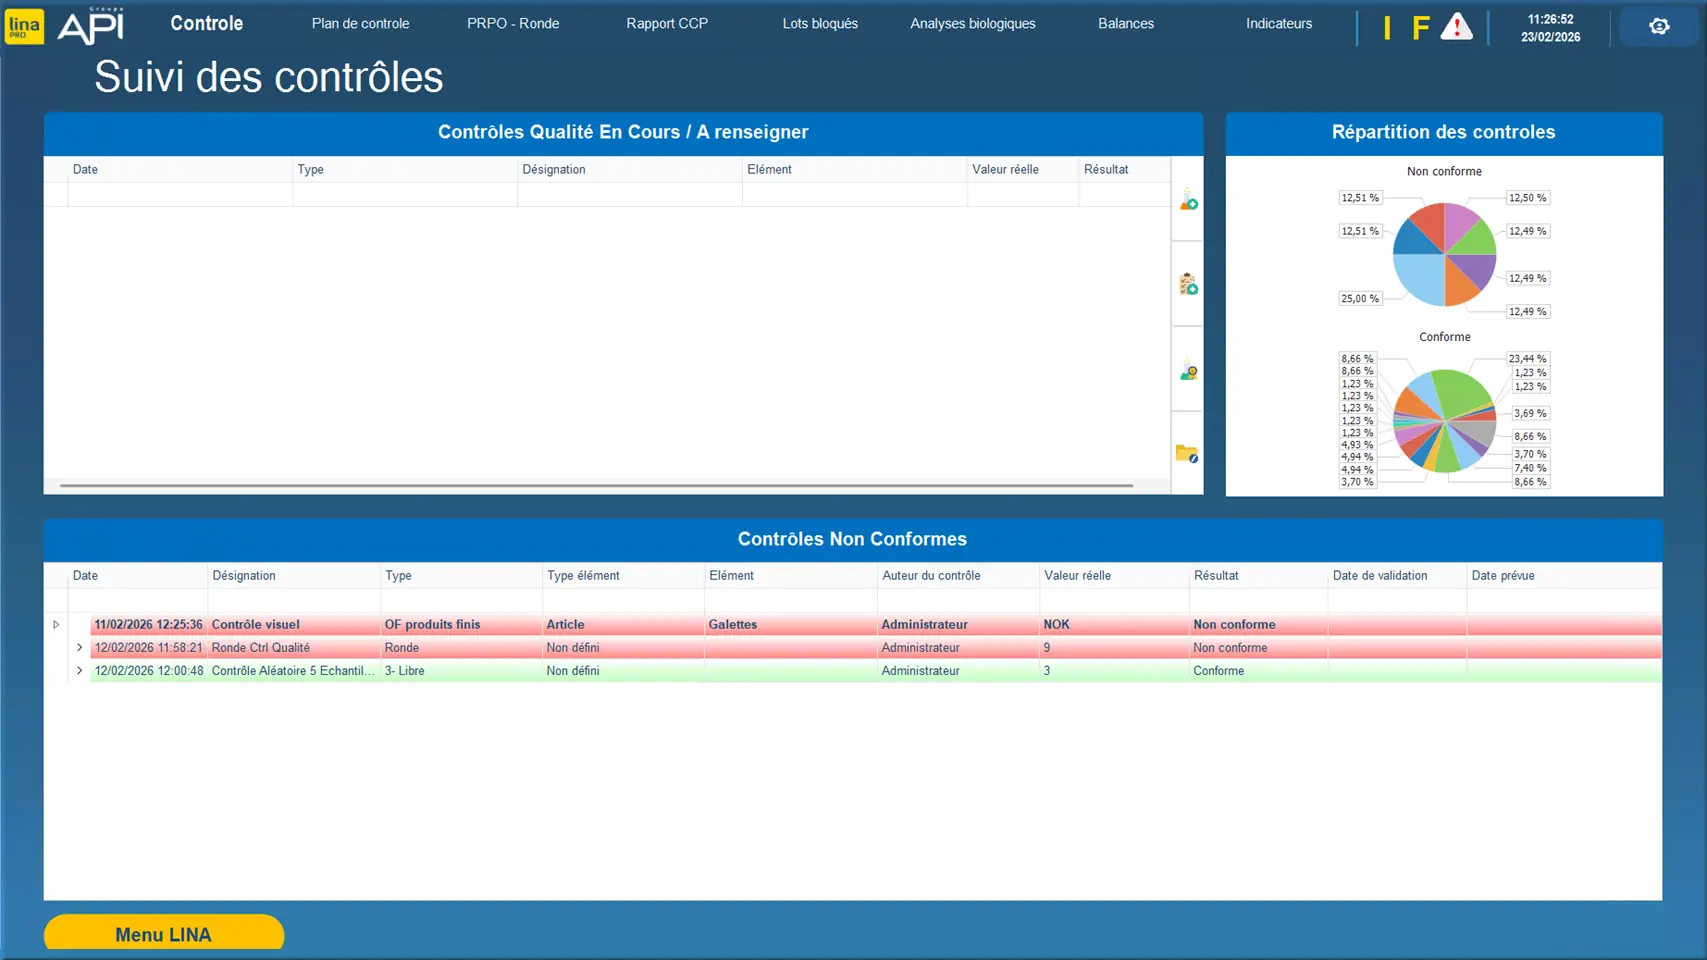Click the Lina Pro logo
This screenshot has width=1707, height=960.
coord(24,26)
